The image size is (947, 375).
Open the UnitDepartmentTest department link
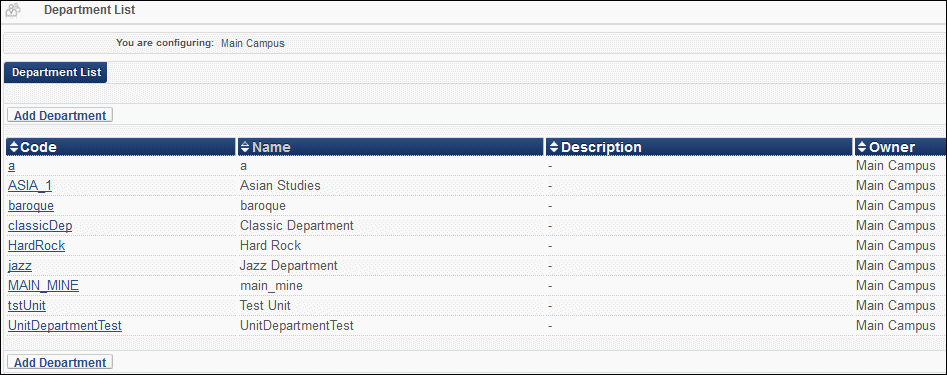click(65, 325)
